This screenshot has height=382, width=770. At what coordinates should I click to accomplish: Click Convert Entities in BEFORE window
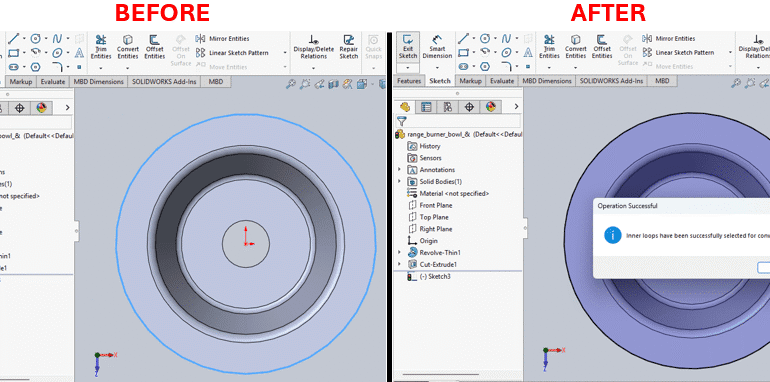(128, 47)
